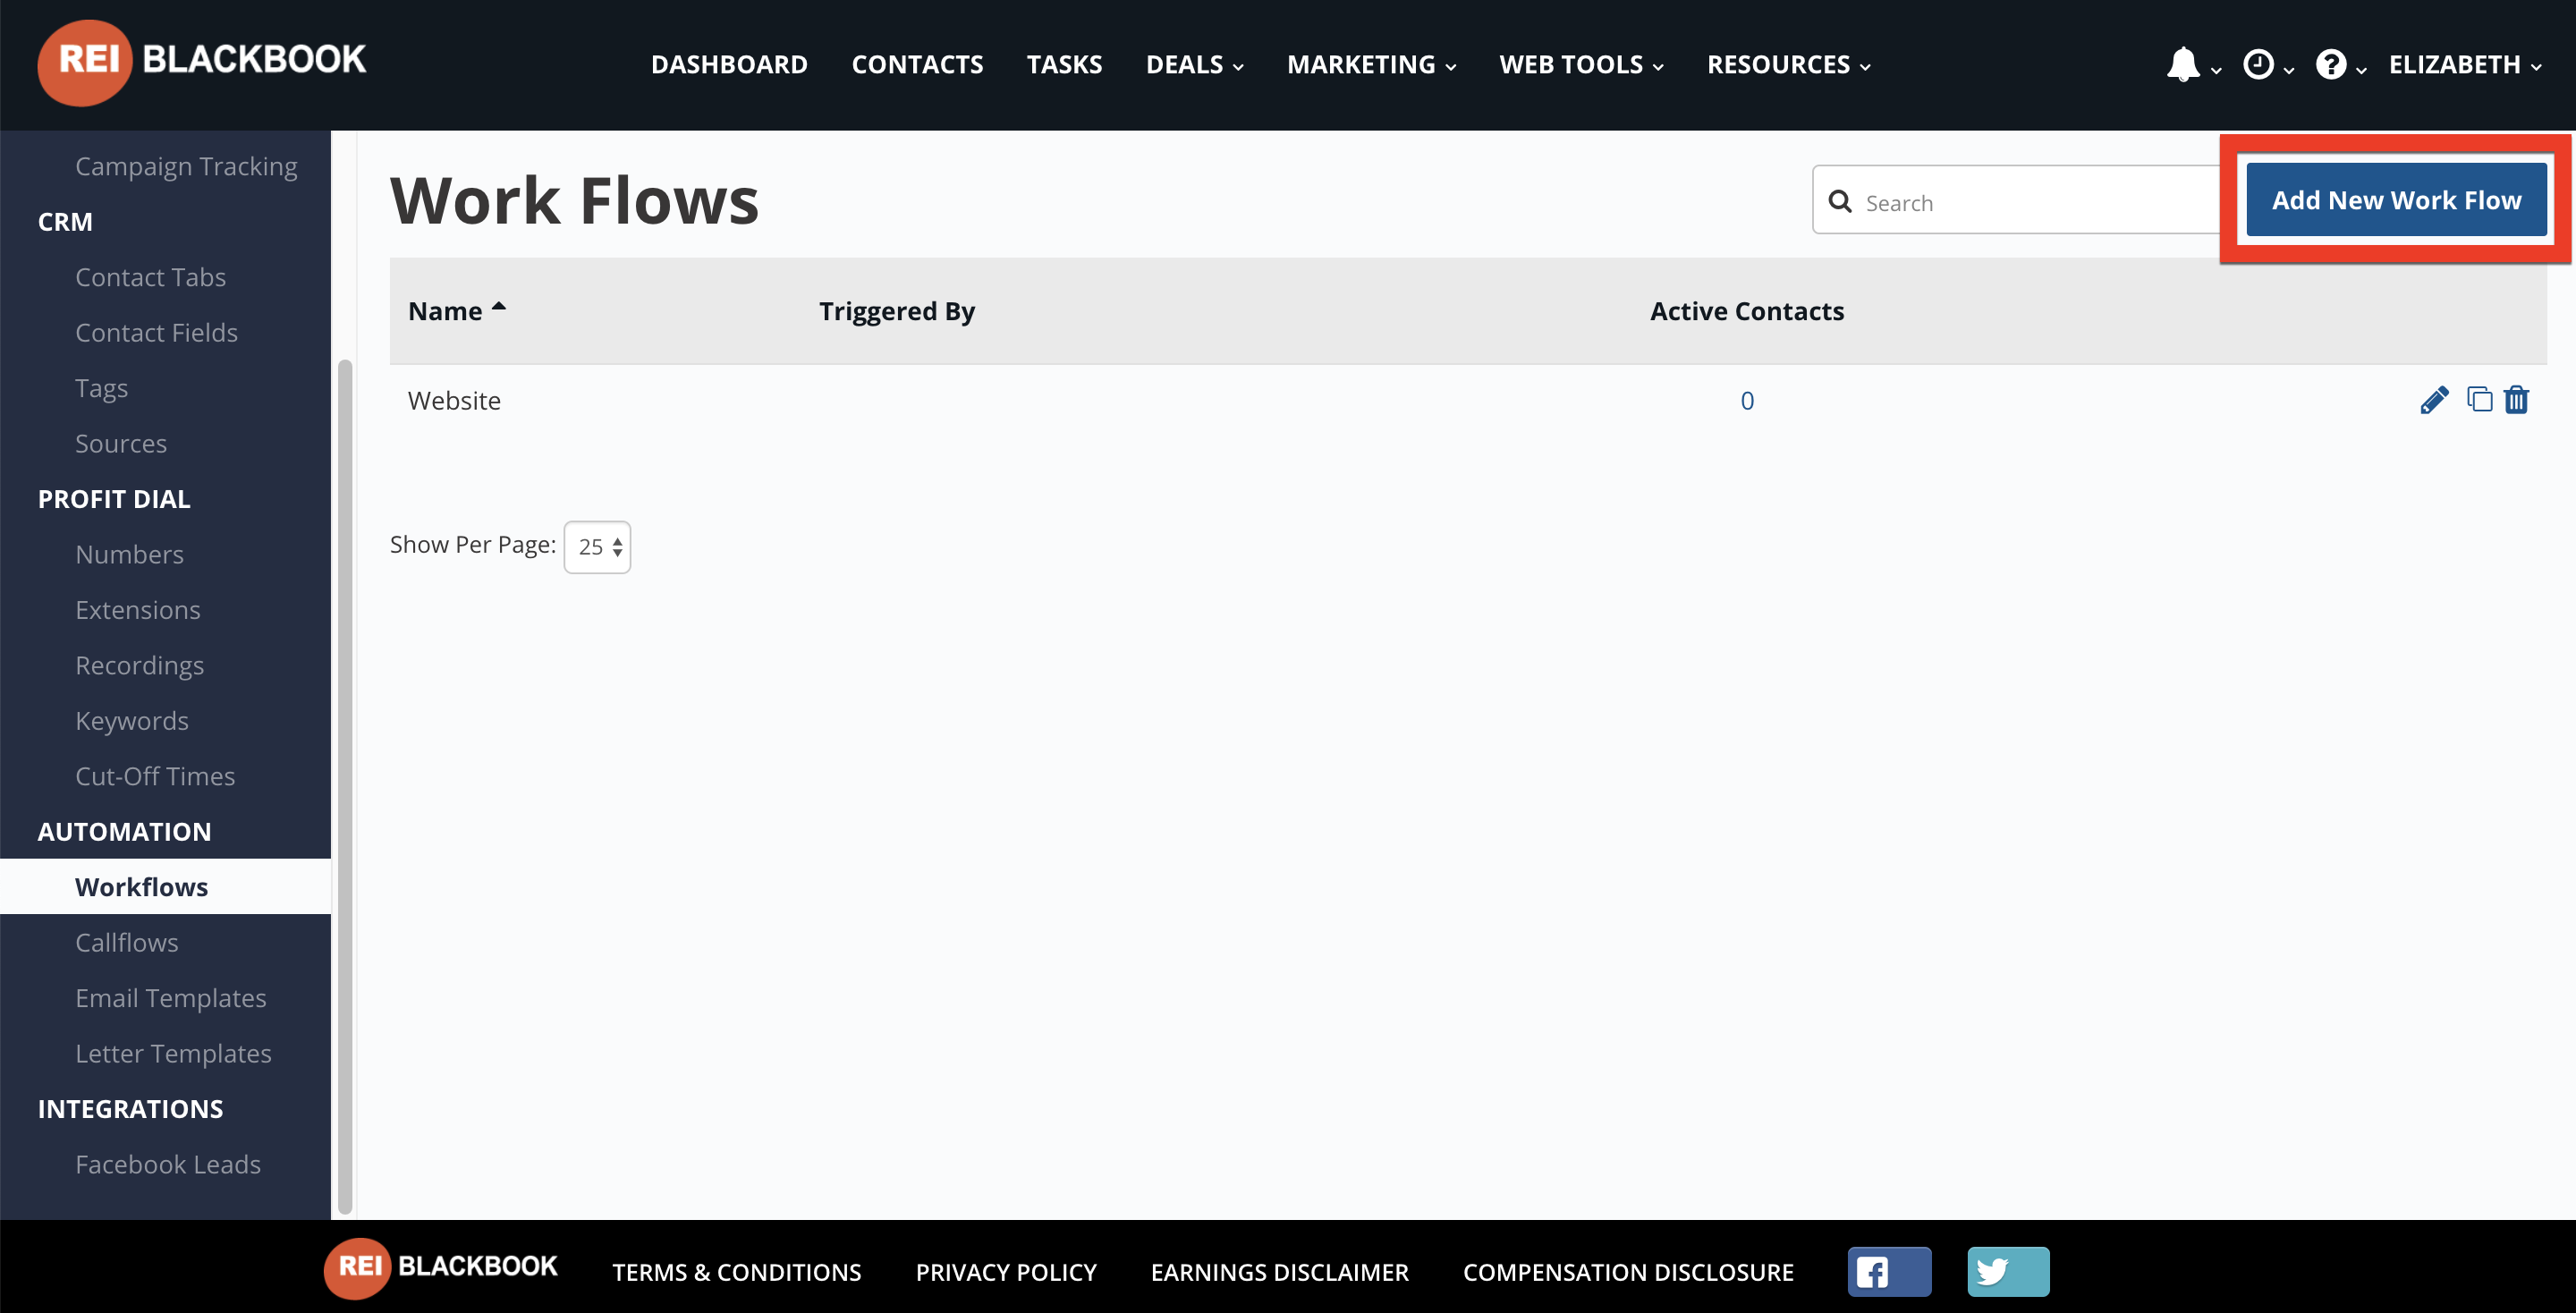Click into the Search field
Screen dimensions: 2576x1313
[2020, 200]
